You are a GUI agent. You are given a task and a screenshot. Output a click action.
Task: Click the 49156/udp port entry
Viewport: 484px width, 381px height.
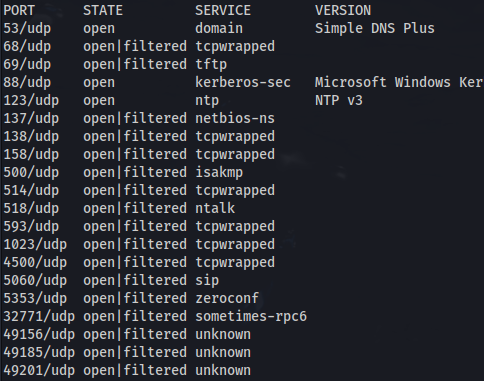[39, 334]
